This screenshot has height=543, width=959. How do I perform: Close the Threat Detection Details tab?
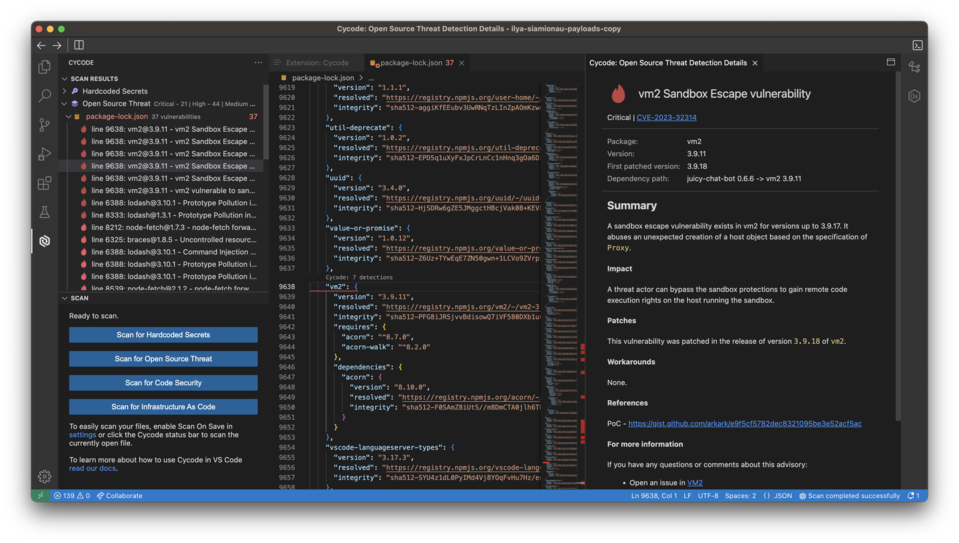point(755,63)
